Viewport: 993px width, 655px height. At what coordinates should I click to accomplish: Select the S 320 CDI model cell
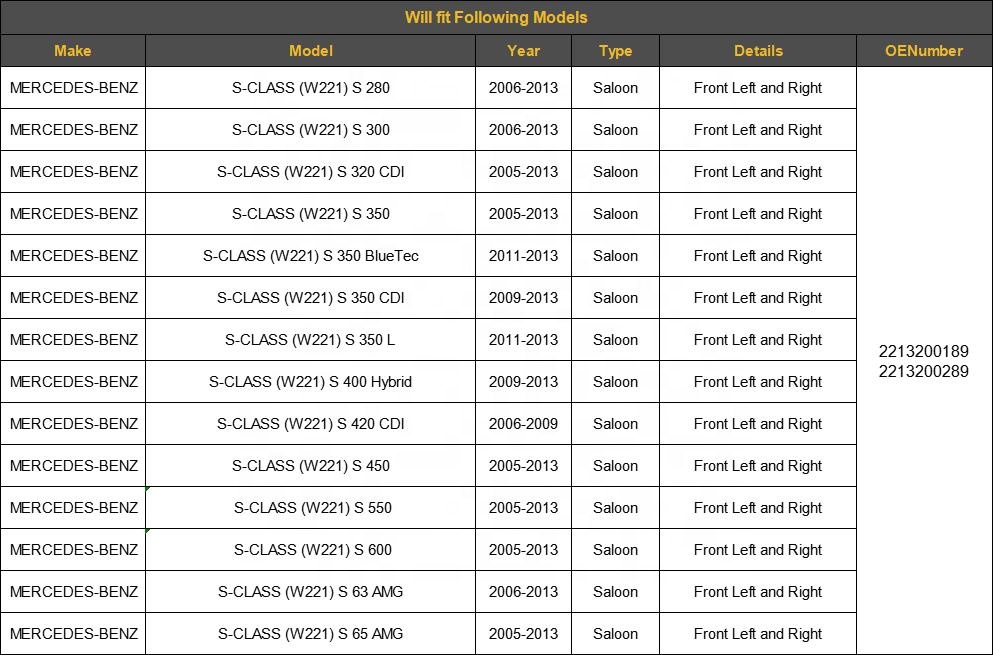[x=310, y=172]
